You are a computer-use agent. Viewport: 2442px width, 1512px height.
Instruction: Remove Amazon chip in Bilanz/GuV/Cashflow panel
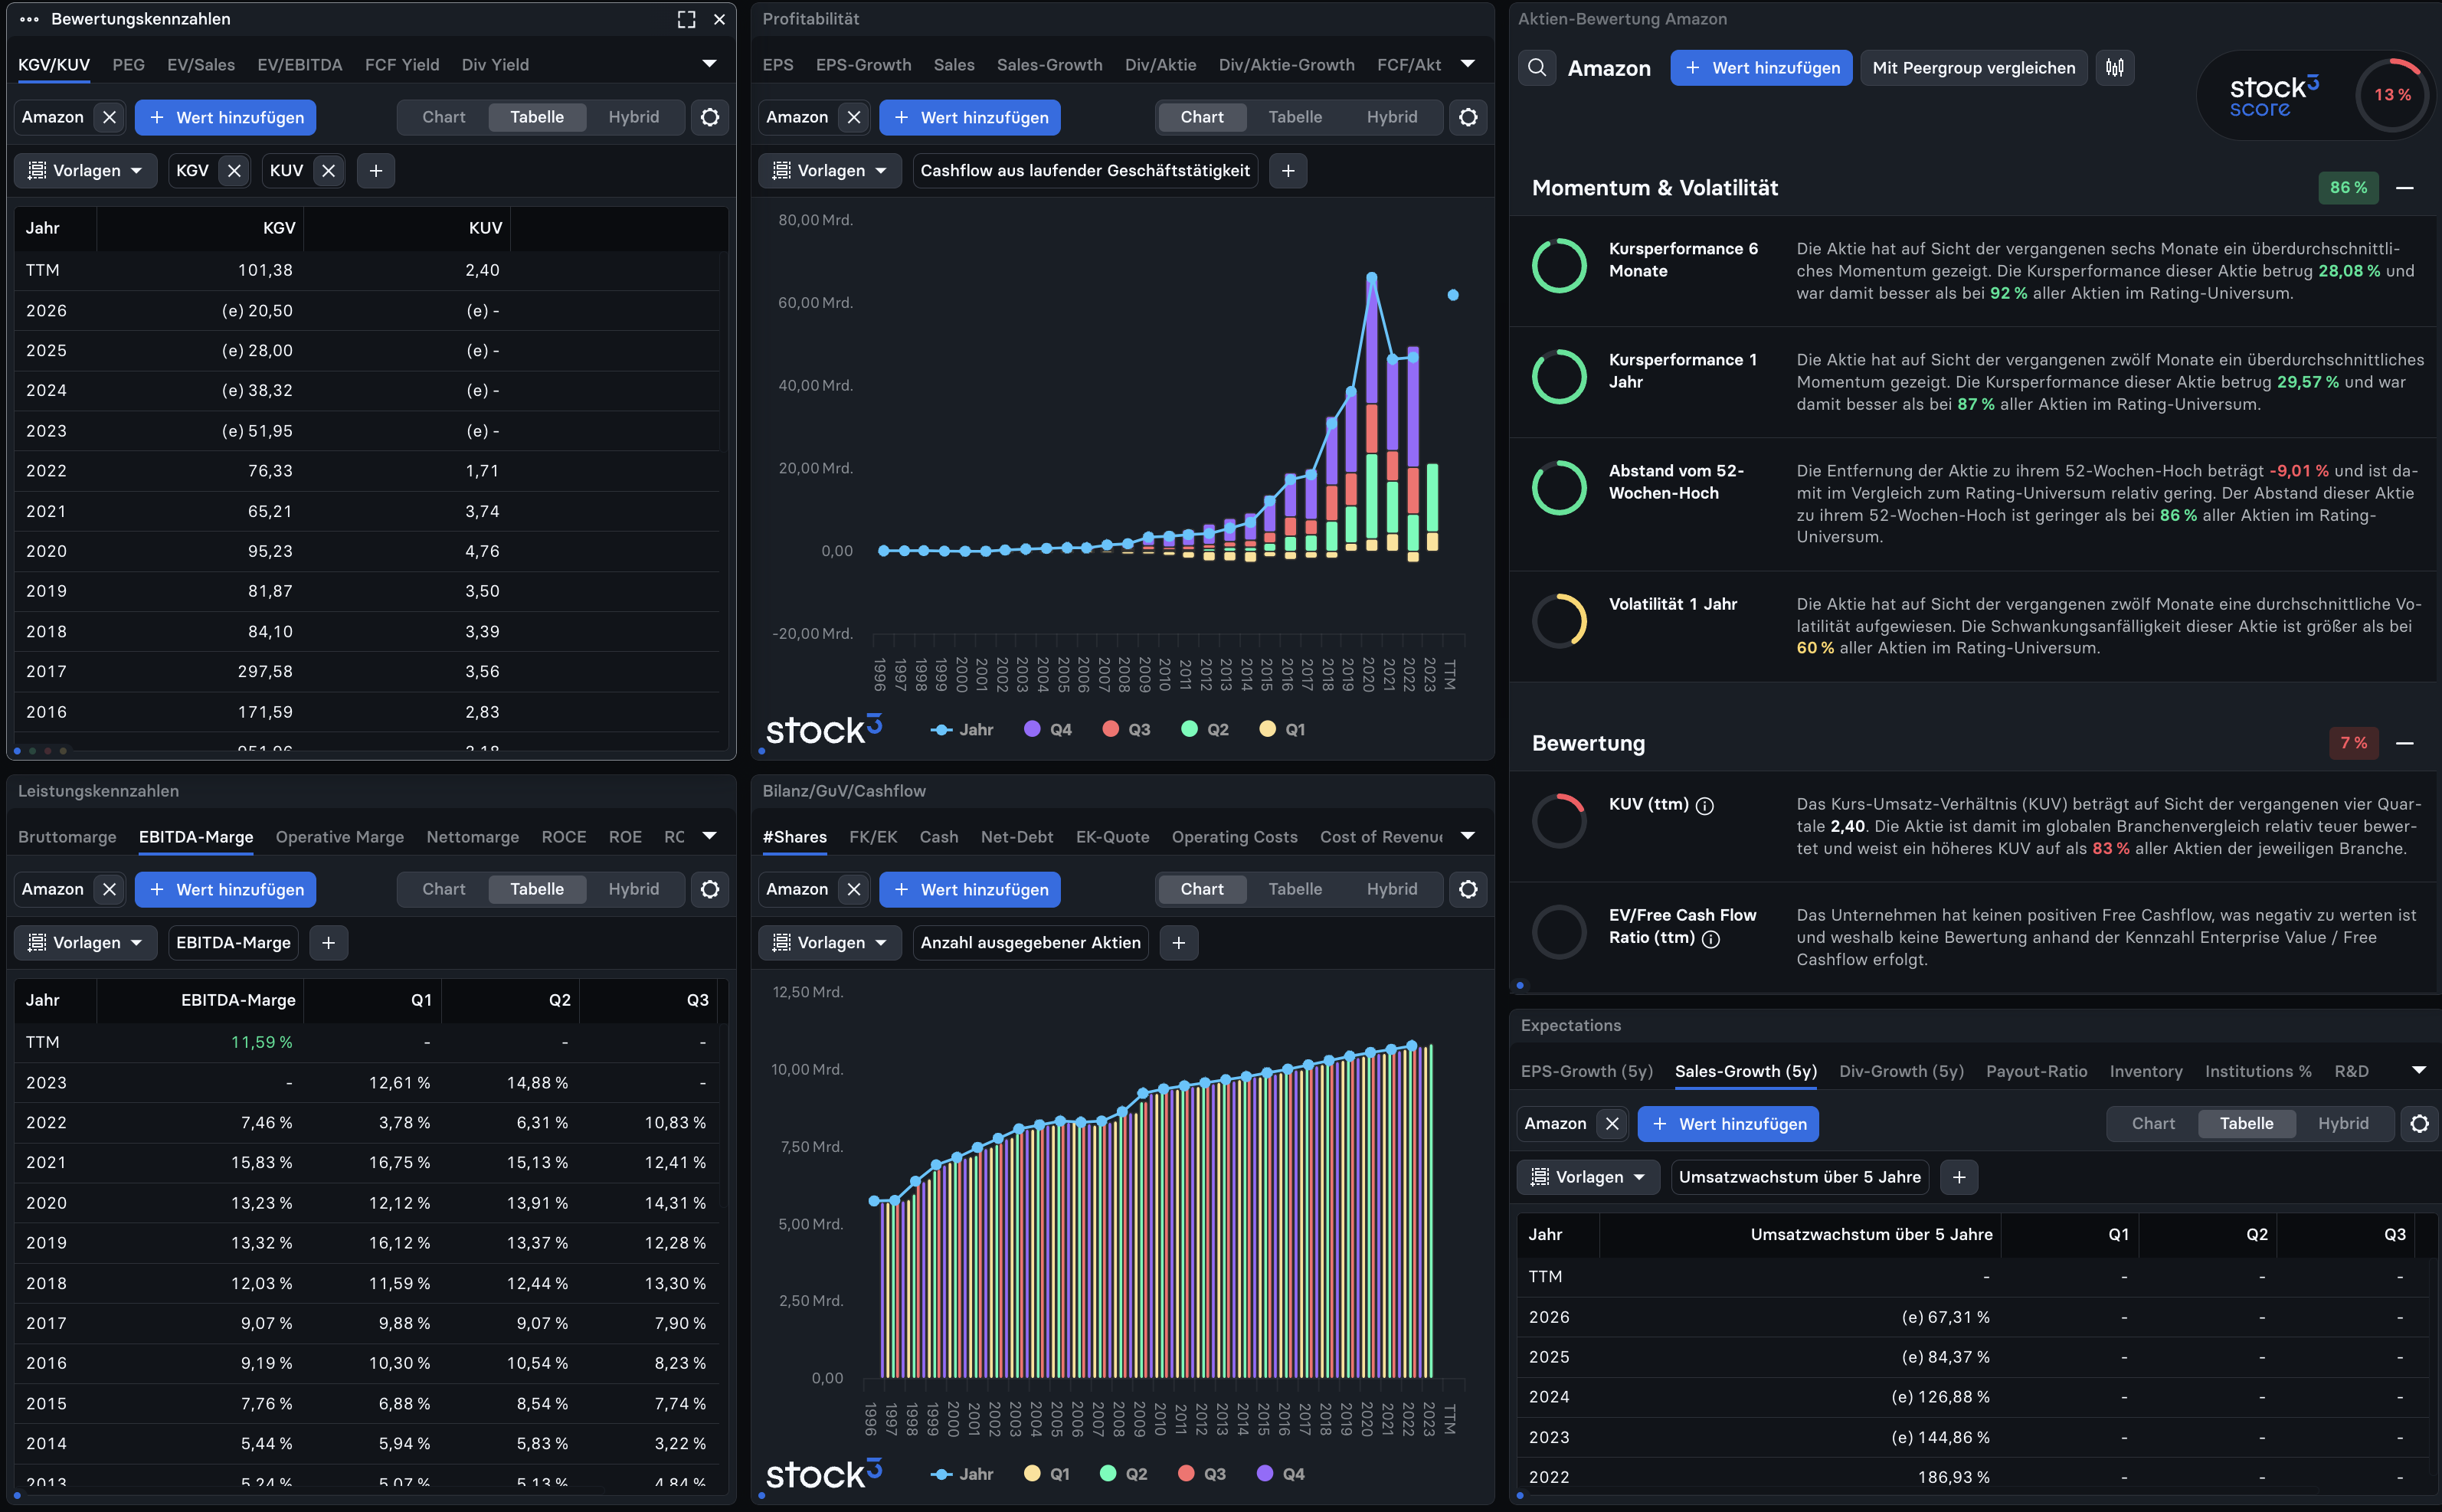pos(854,889)
